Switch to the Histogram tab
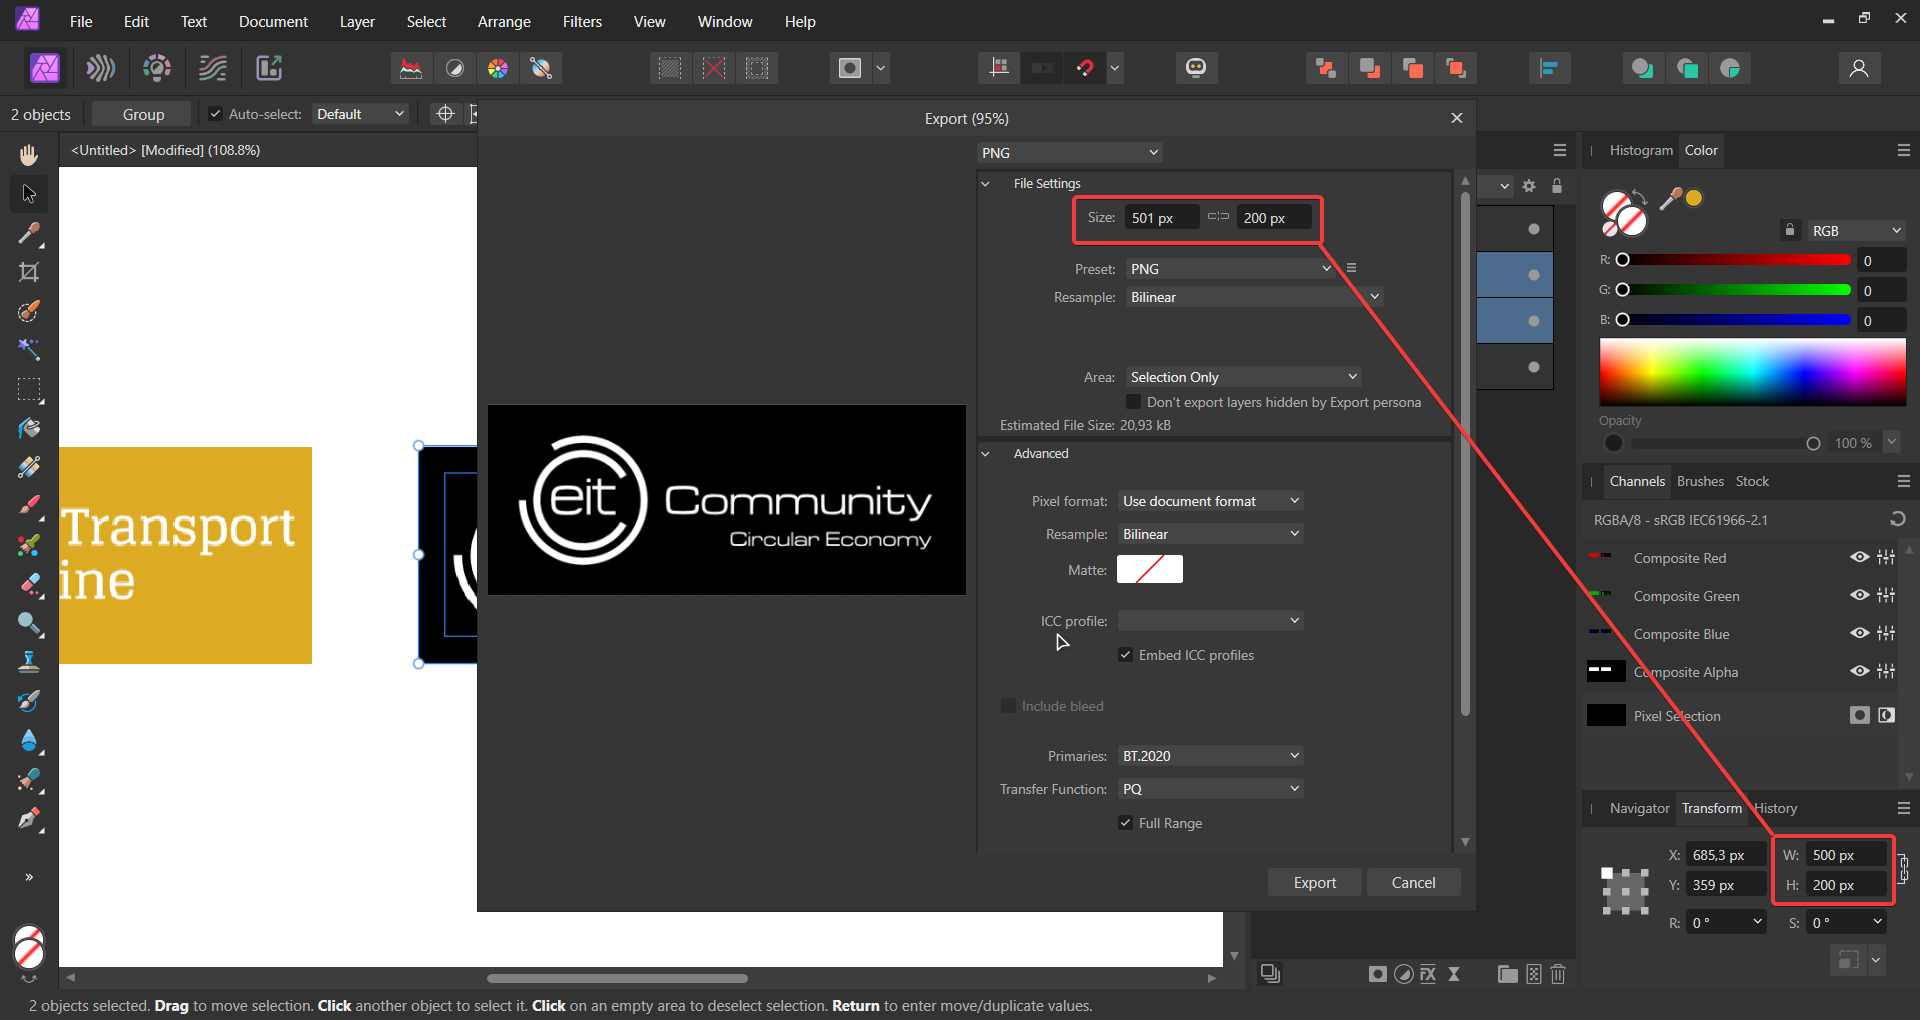Viewport: 1920px width, 1020px height. [1641, 150]
